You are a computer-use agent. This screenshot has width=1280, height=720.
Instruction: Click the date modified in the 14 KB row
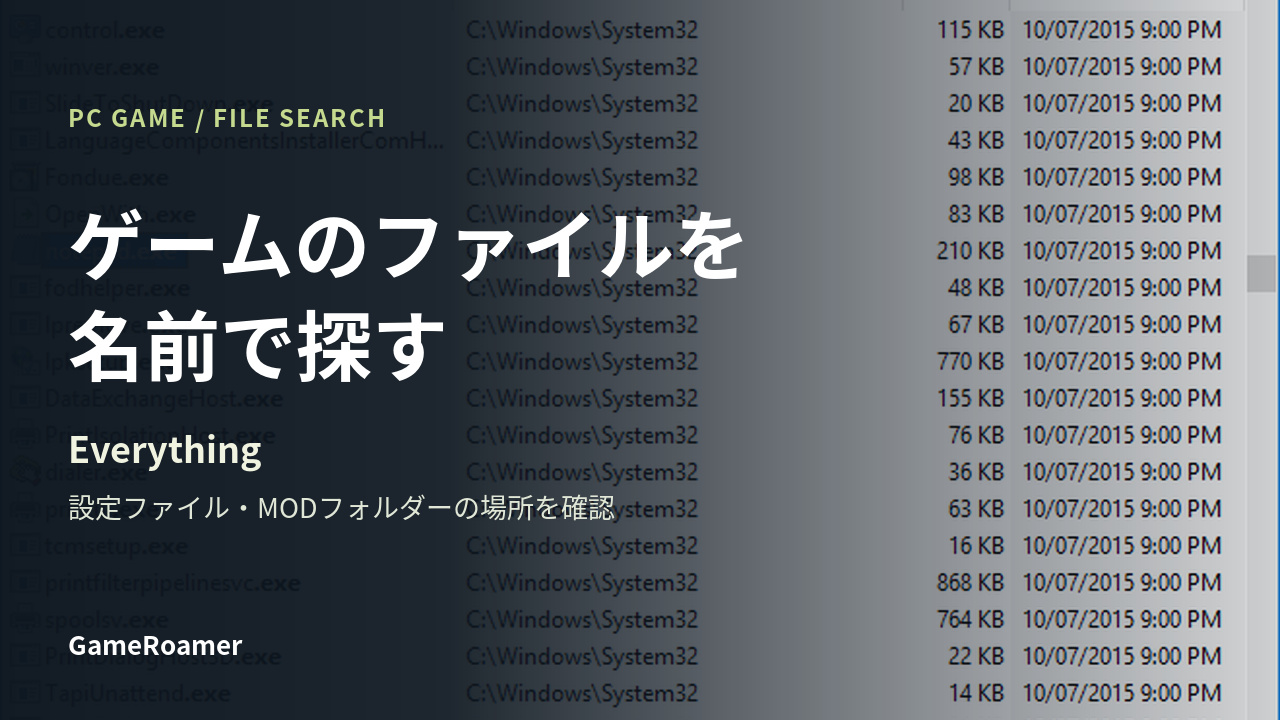tap(1121, 693)
